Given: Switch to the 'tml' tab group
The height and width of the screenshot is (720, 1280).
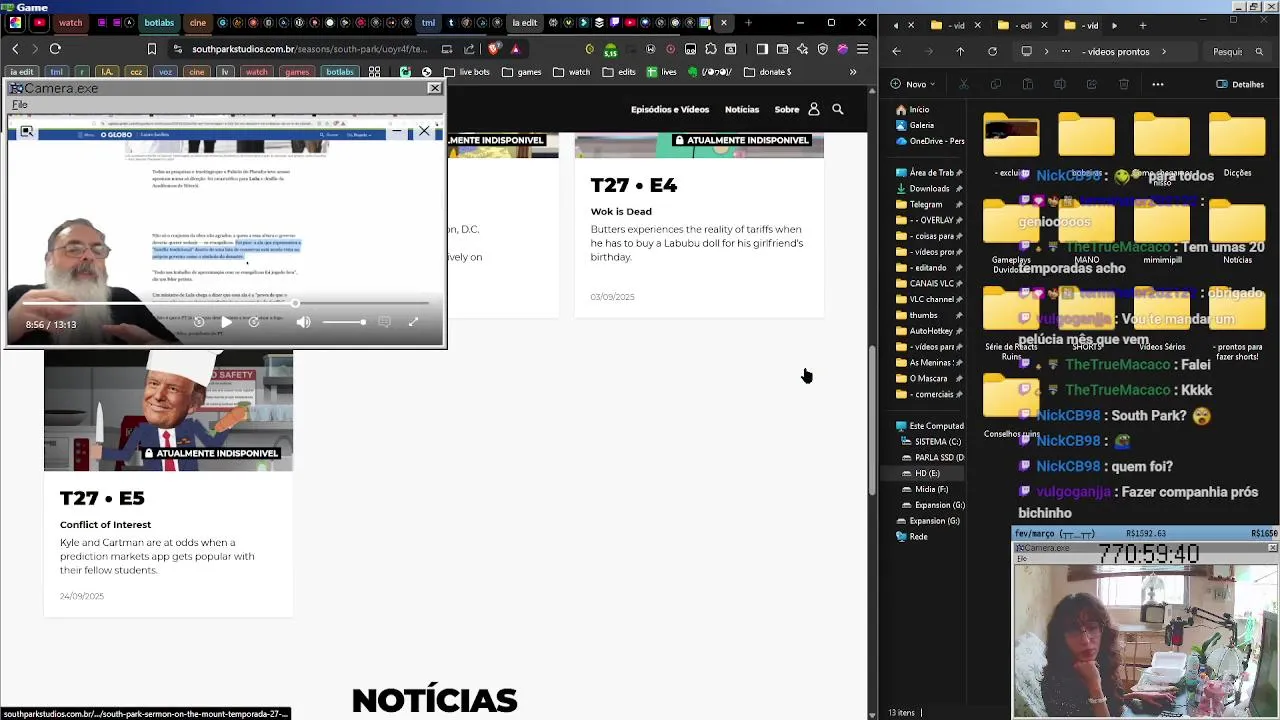Looking at the screenshot, I should (x=428, y=23).
